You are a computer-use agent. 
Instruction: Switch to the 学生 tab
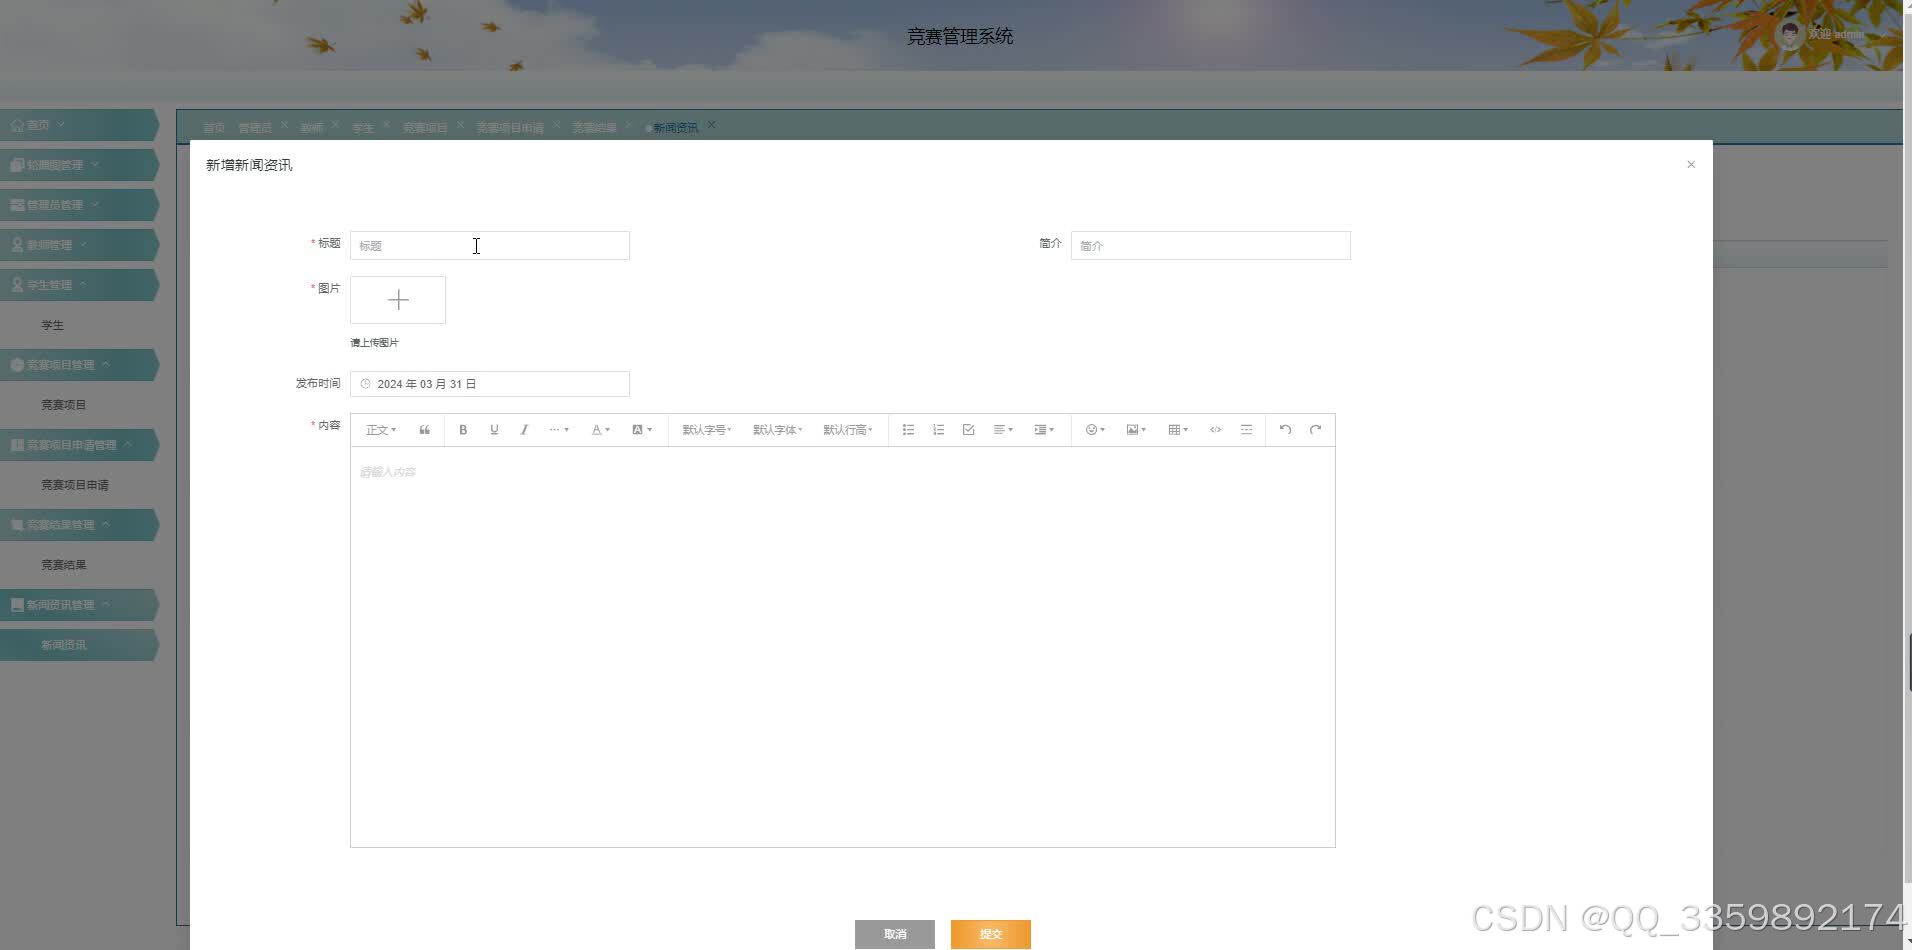click(x=363, y=128)
